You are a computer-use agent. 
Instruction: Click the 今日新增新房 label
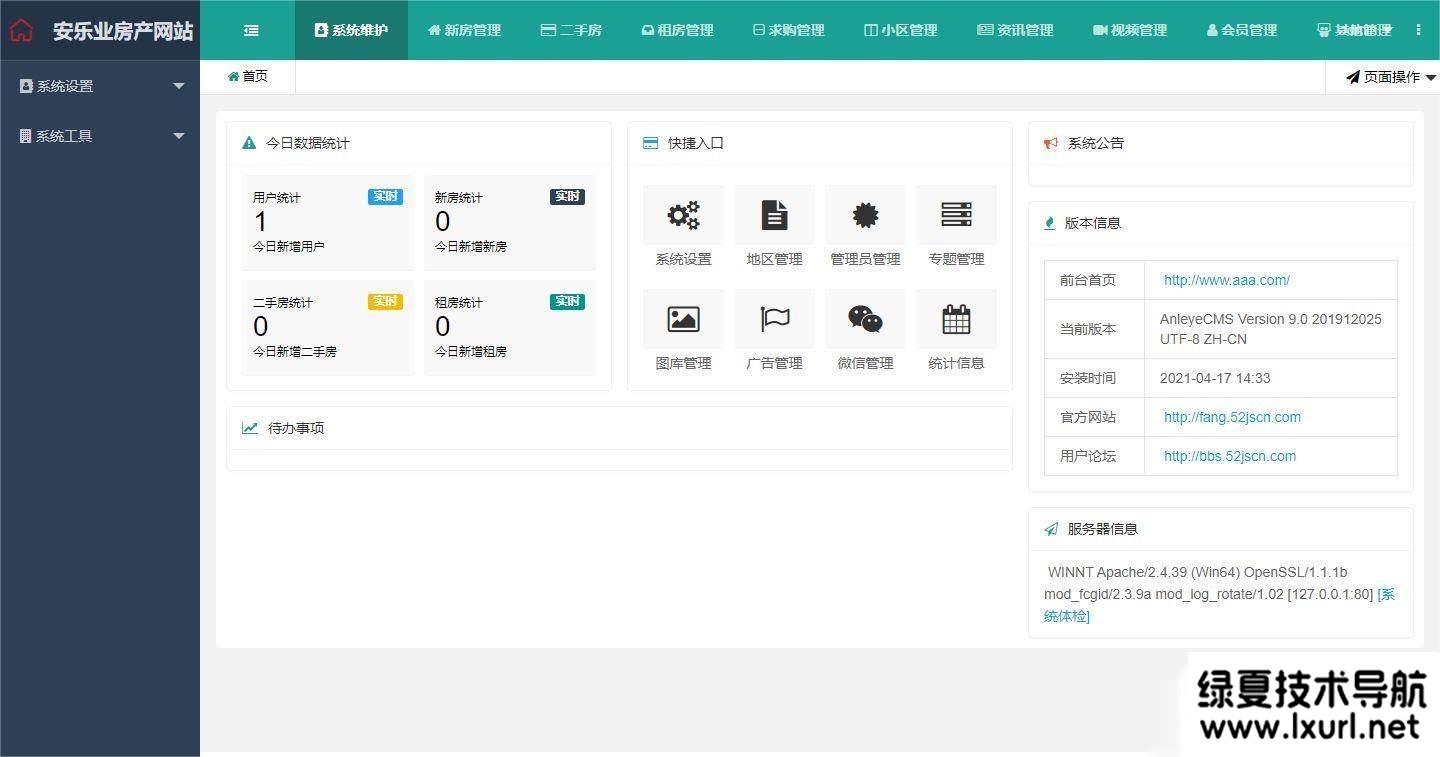pos(470,246)
